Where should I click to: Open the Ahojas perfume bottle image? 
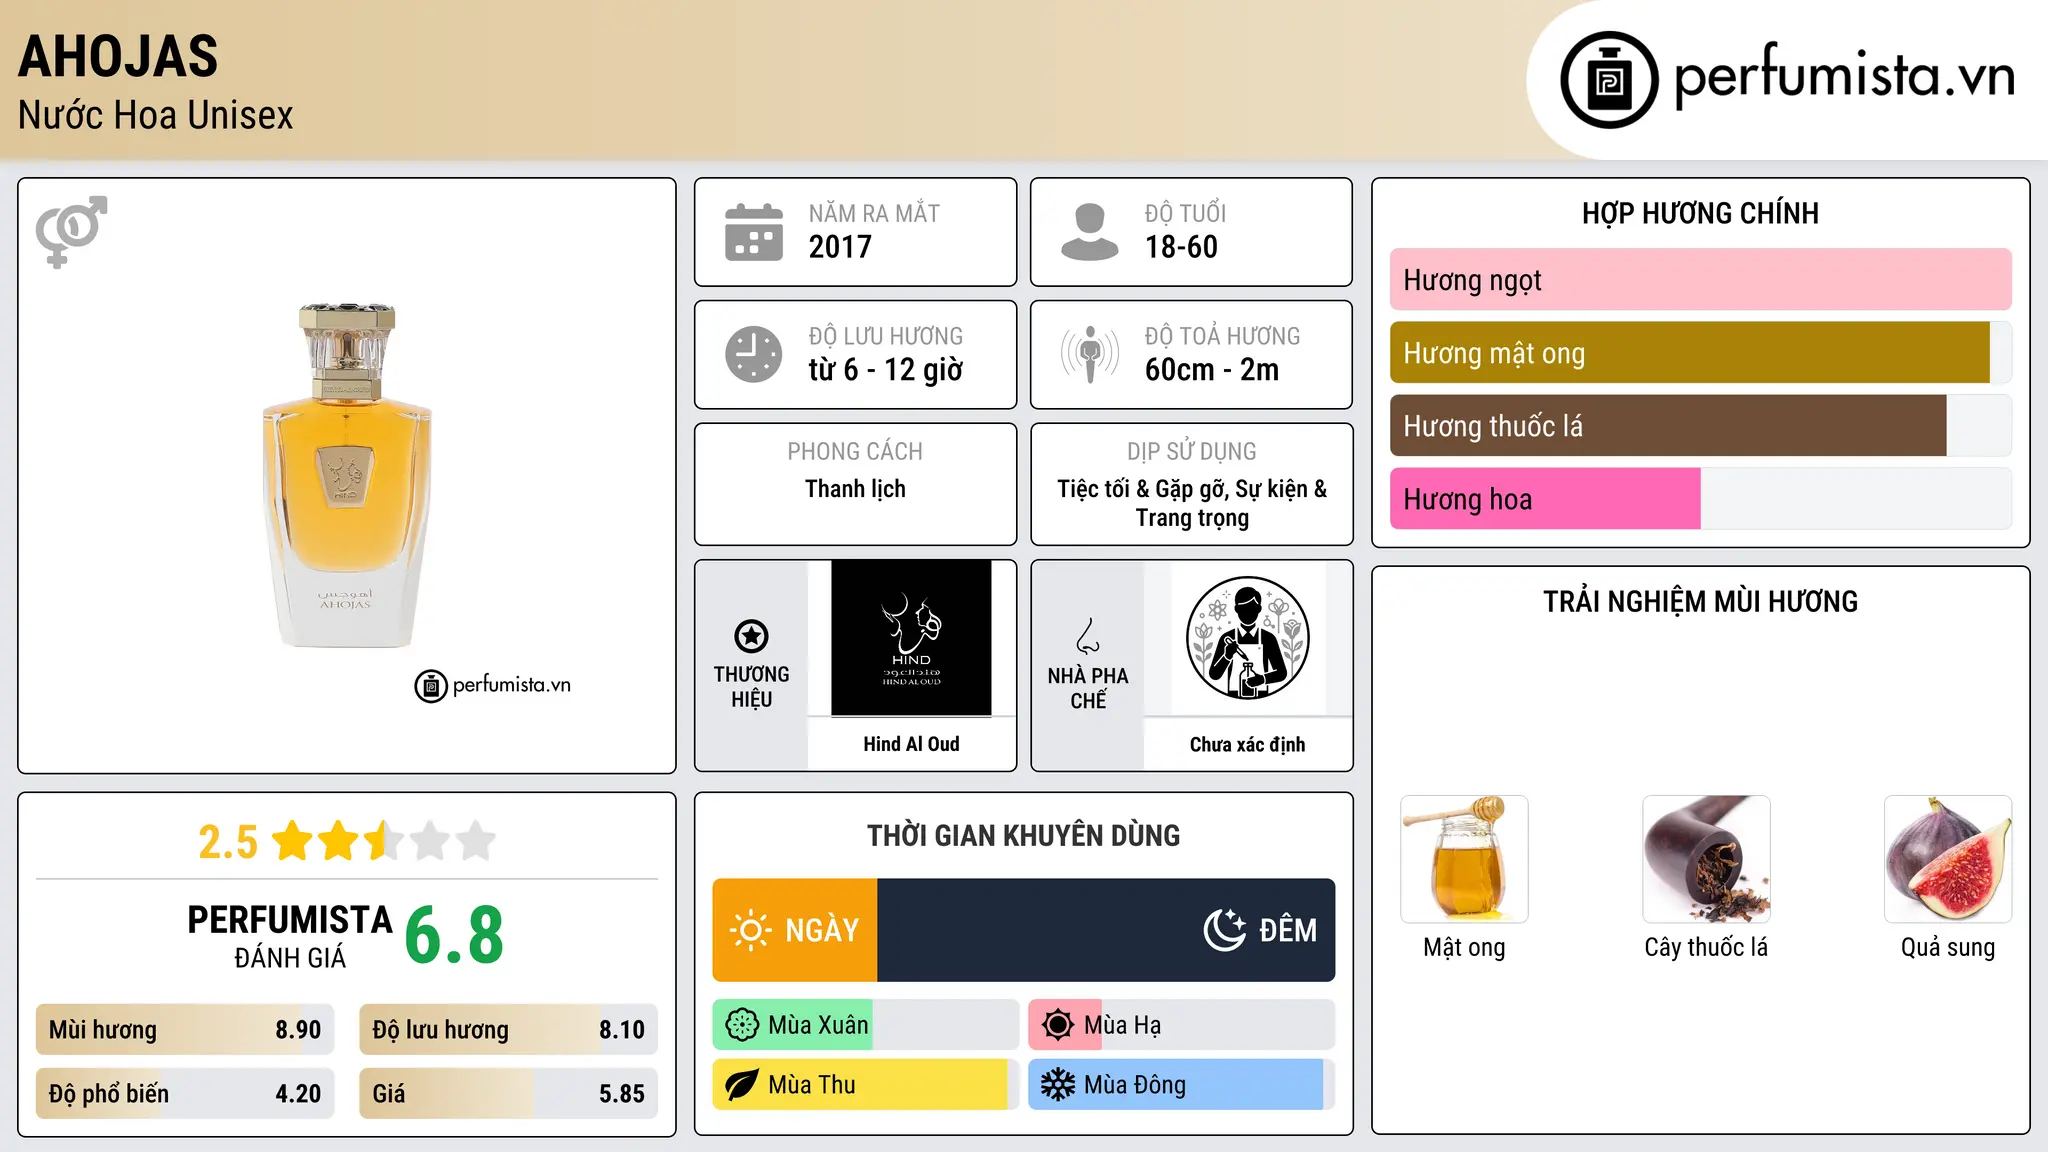pos(346,476)
